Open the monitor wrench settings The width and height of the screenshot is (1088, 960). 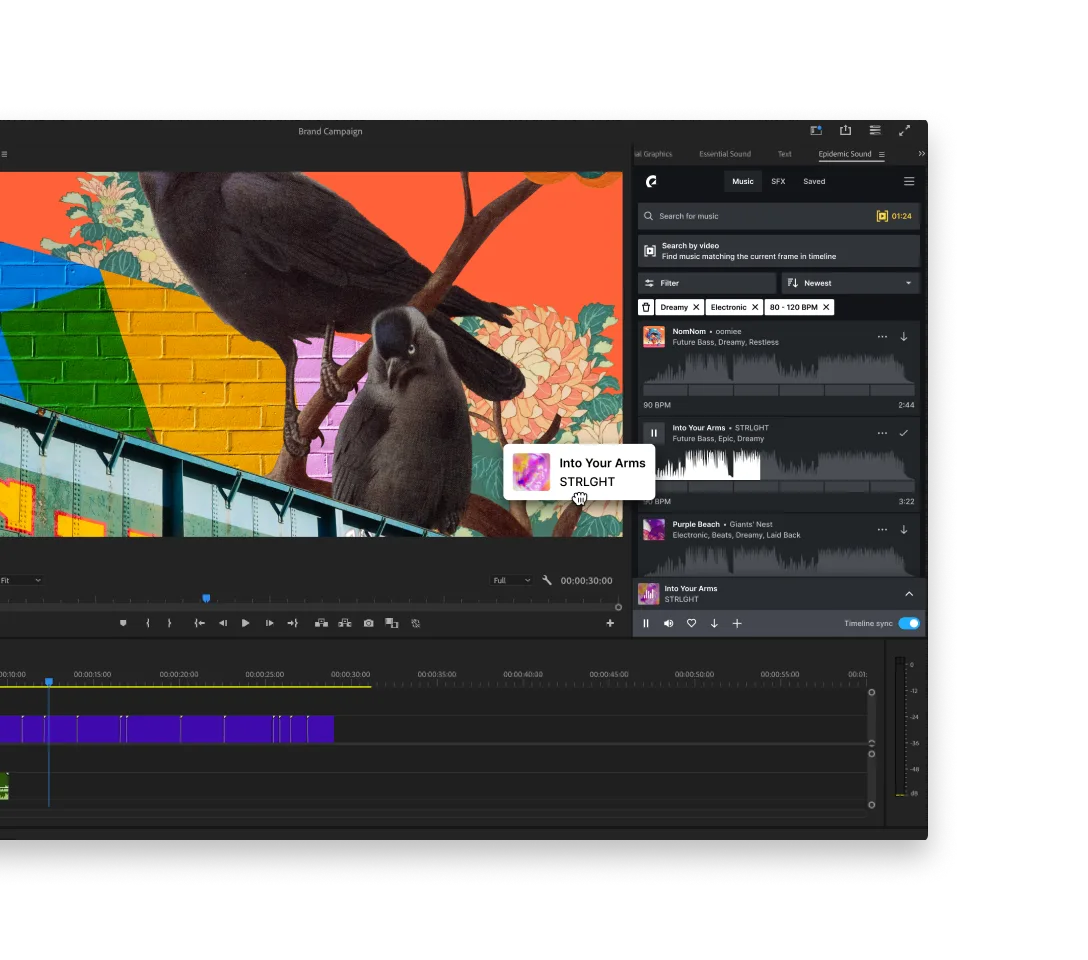[547, 580]
